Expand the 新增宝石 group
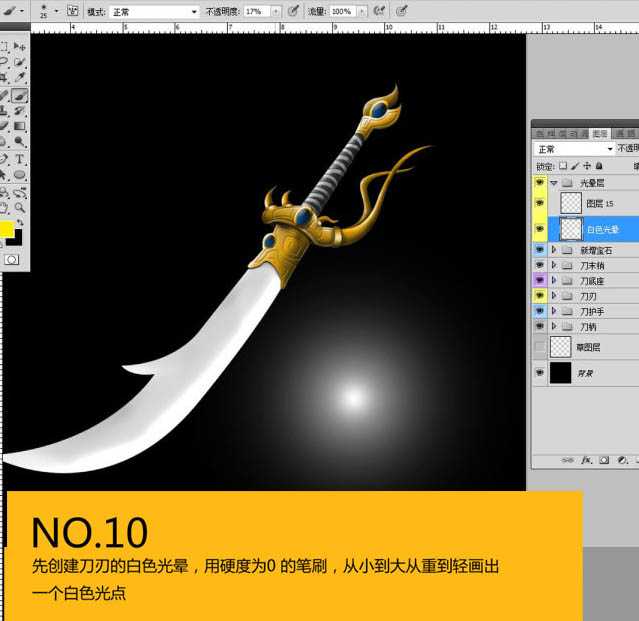 554,249
